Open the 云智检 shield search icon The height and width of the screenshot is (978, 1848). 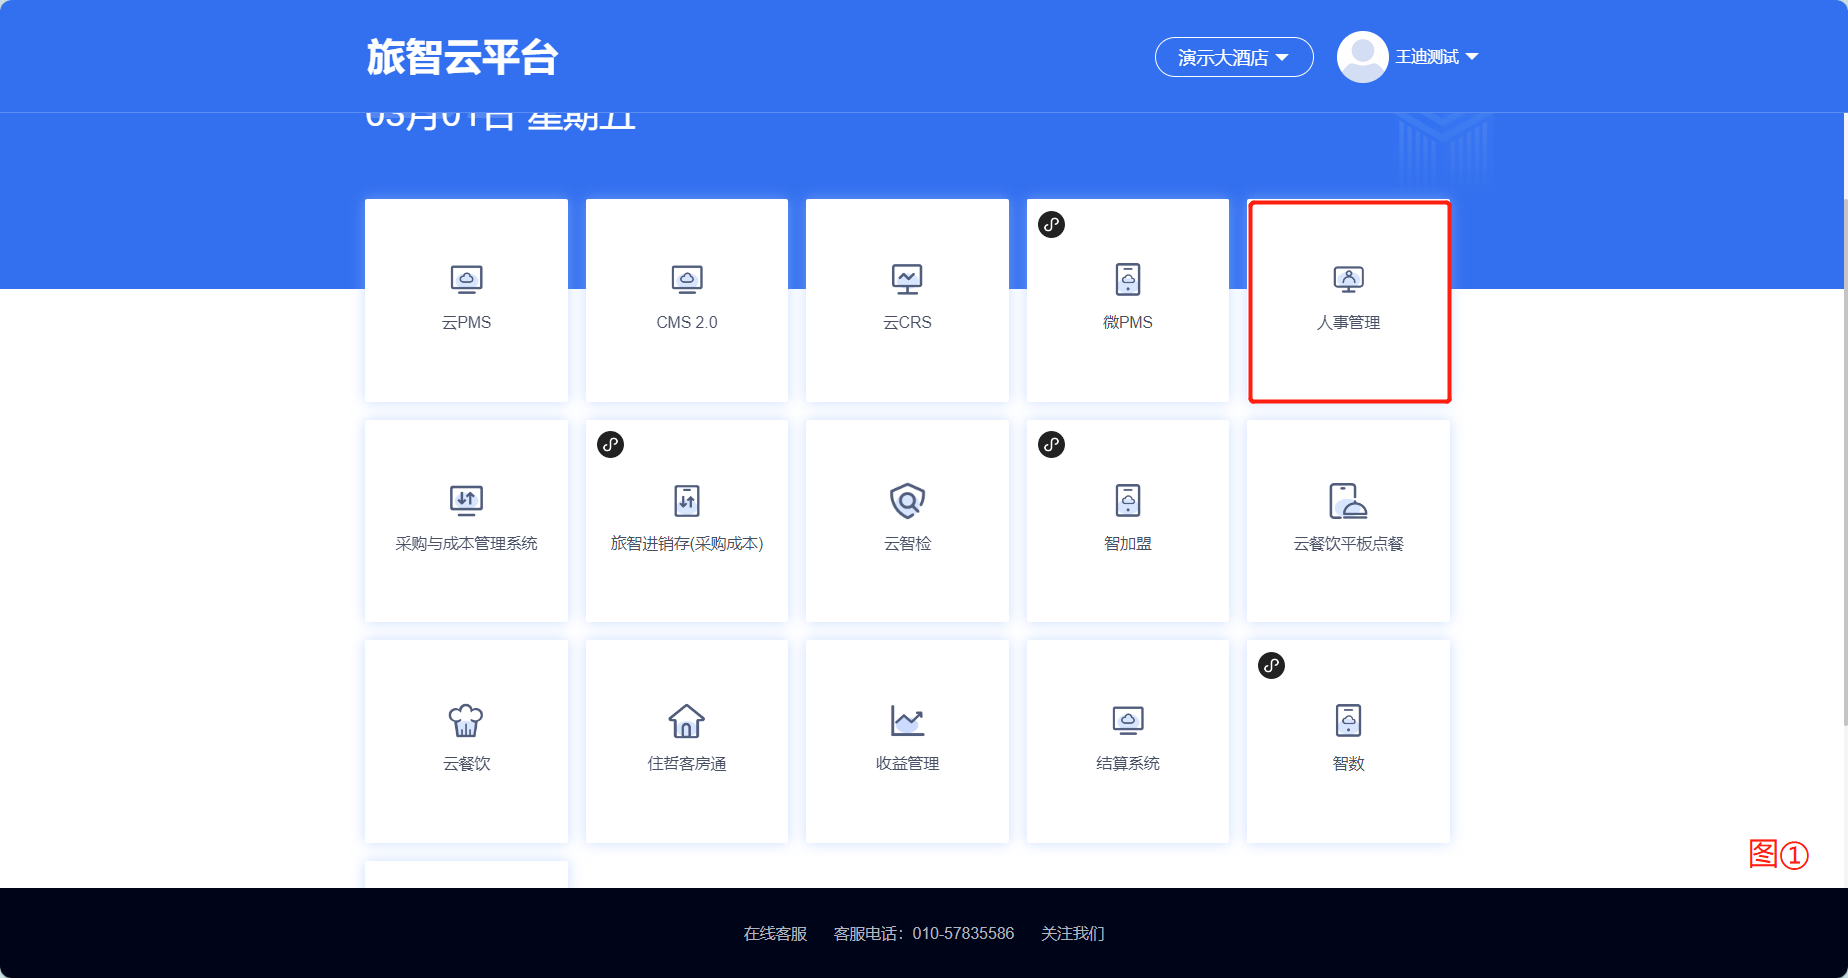pos(907,500)
